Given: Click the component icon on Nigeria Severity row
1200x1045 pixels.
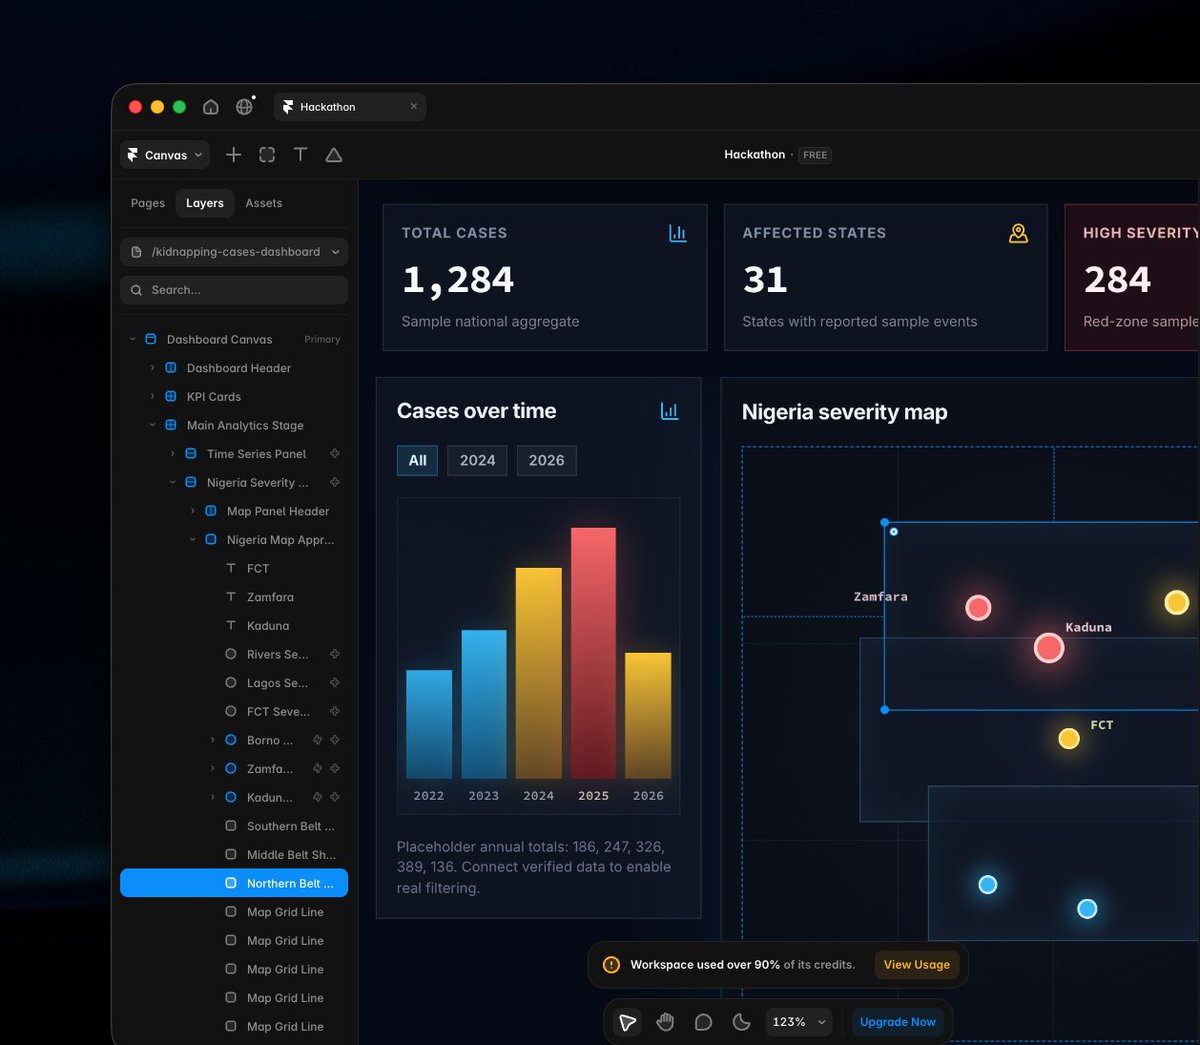Looking at the screenshot, I should (335, 482).
